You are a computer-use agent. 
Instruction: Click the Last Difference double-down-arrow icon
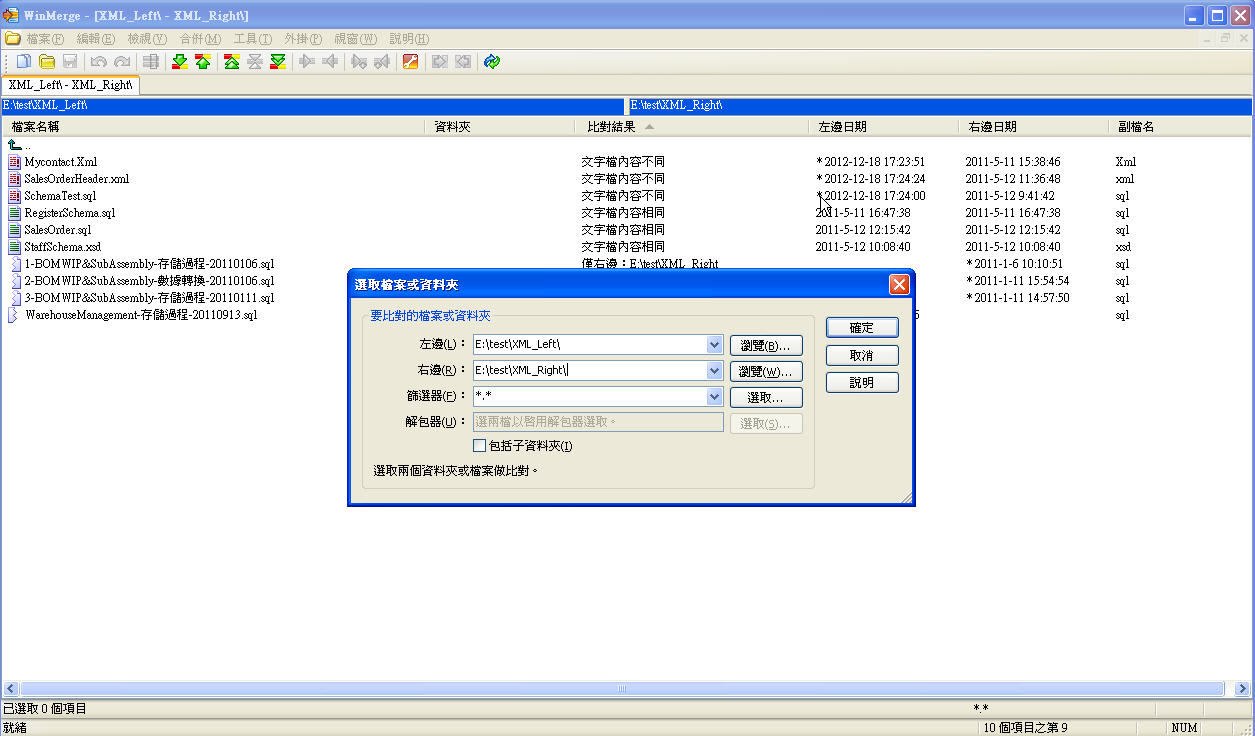click(x=278, y=62)
